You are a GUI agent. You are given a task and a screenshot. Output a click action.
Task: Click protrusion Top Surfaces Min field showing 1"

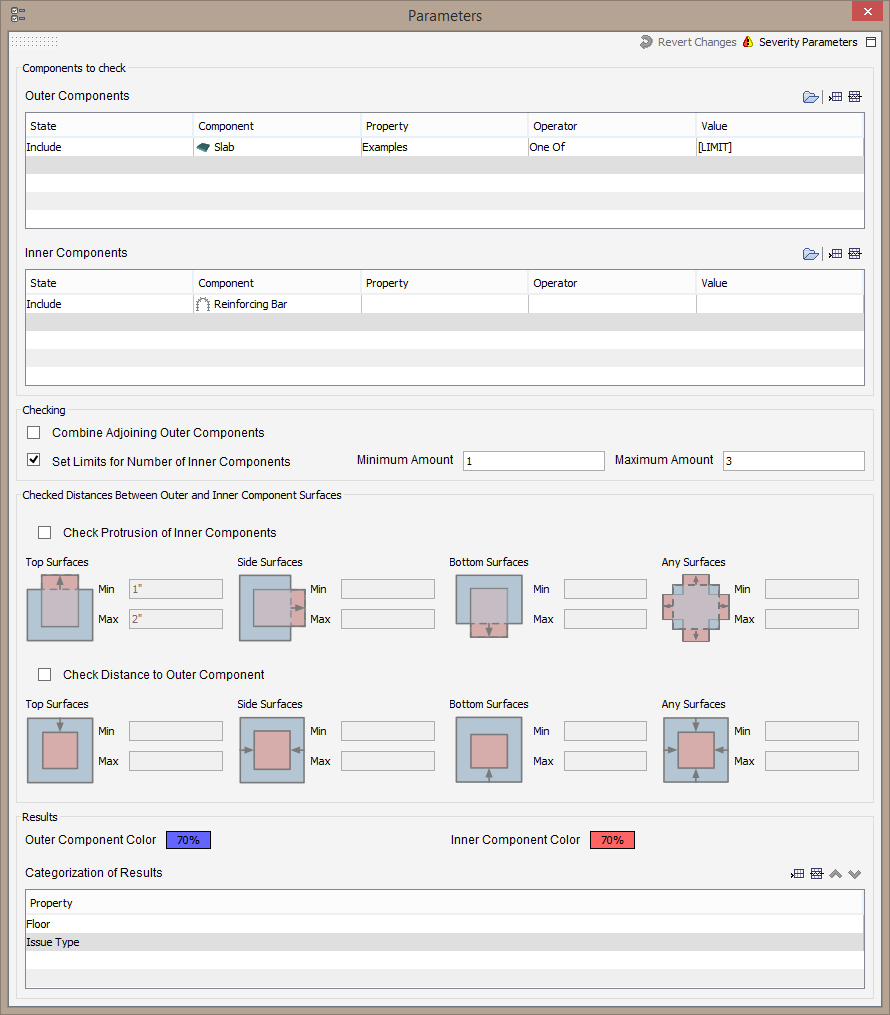point(176,589)
